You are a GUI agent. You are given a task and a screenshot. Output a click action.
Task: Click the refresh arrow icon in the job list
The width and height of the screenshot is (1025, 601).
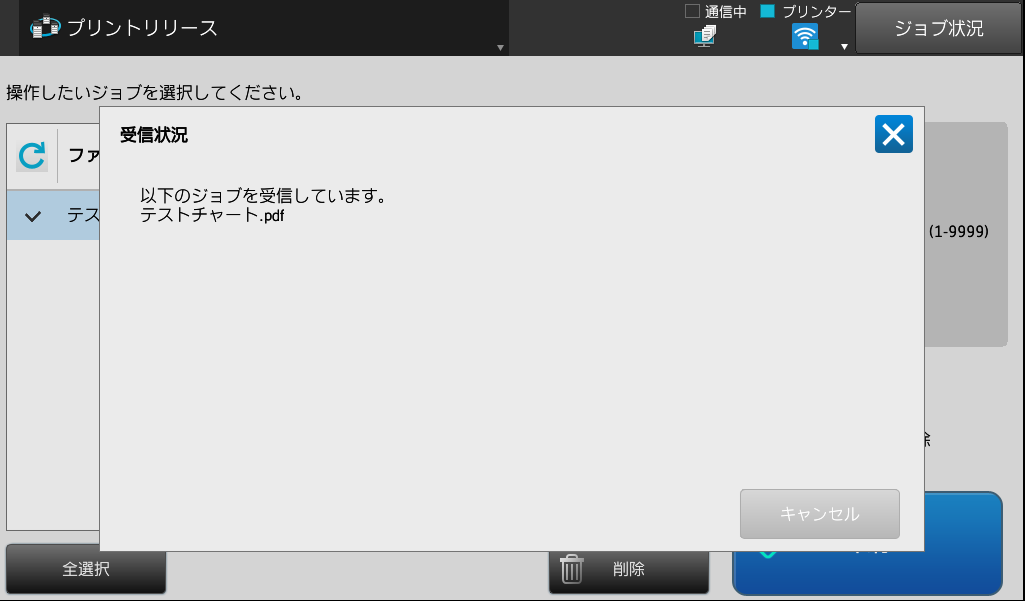click(32, 156)
